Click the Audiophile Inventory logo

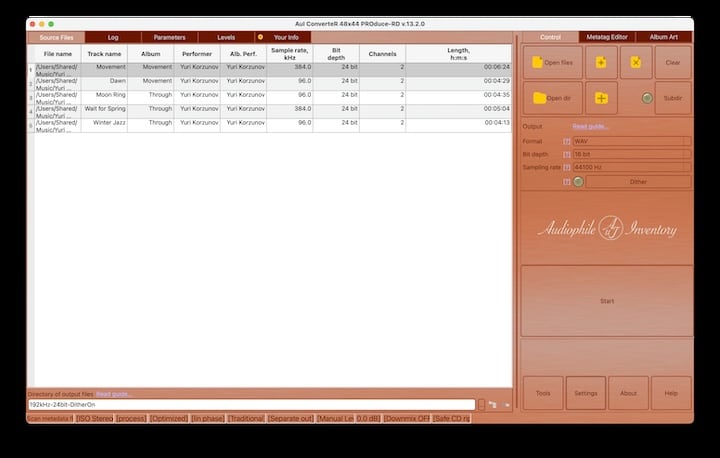pos(607,228)
